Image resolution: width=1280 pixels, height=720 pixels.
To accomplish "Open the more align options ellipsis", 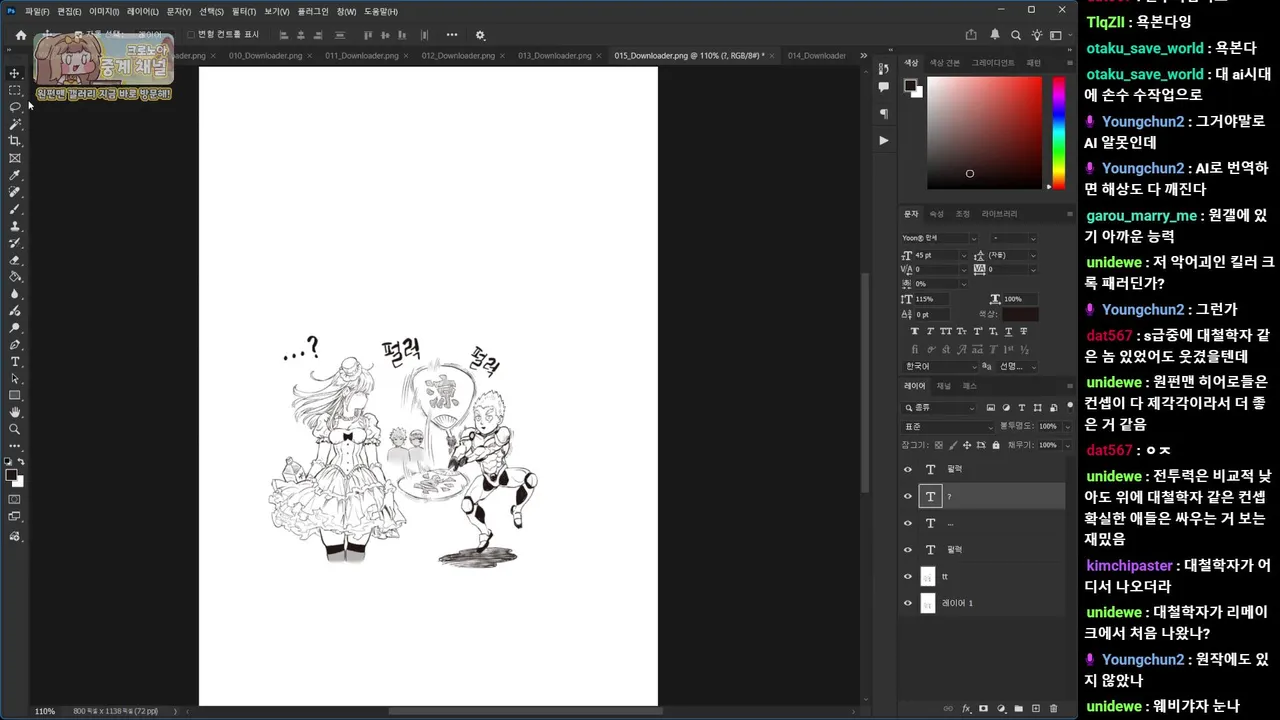I will click(452, 35).
